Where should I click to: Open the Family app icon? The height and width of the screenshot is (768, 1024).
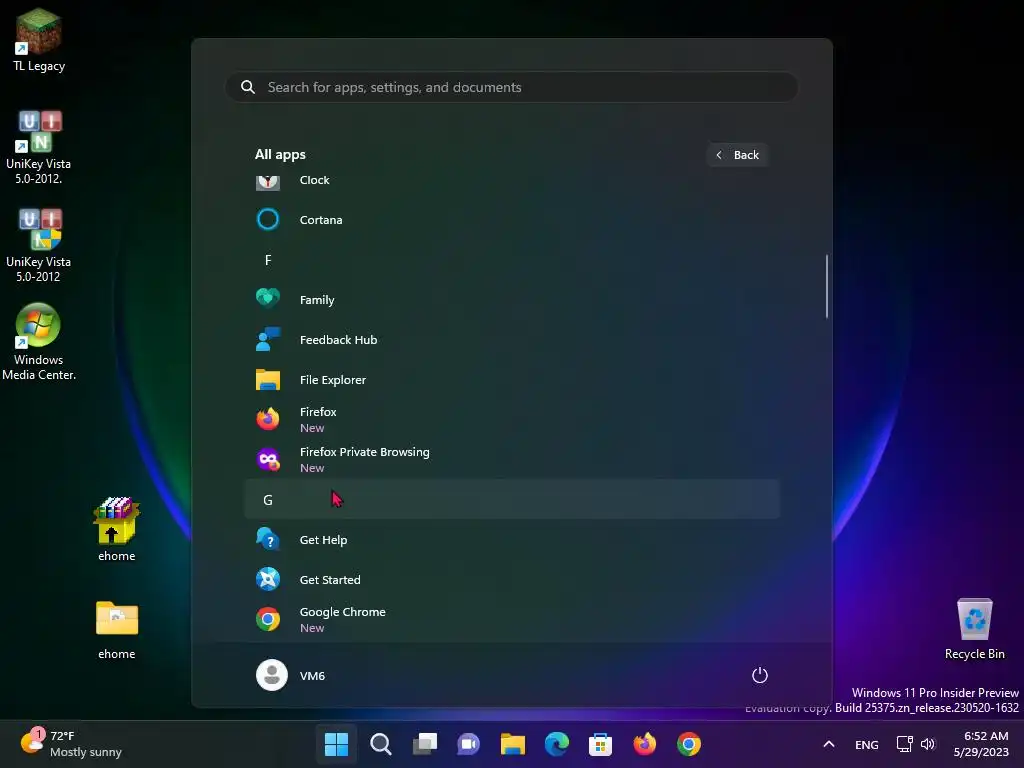[x=268, y=299]
